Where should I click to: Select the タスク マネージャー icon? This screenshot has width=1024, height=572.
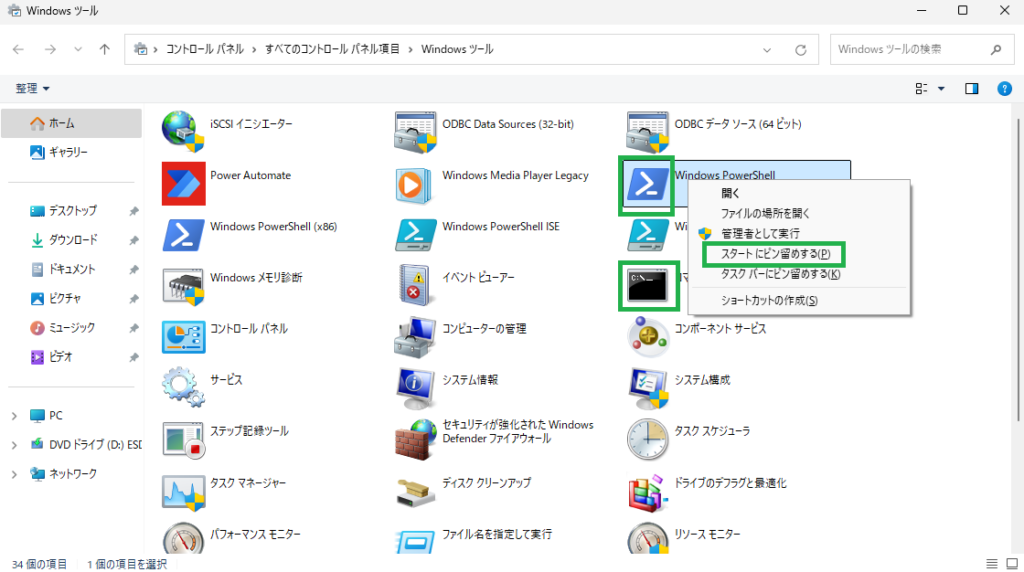click(x=184, y=492)
